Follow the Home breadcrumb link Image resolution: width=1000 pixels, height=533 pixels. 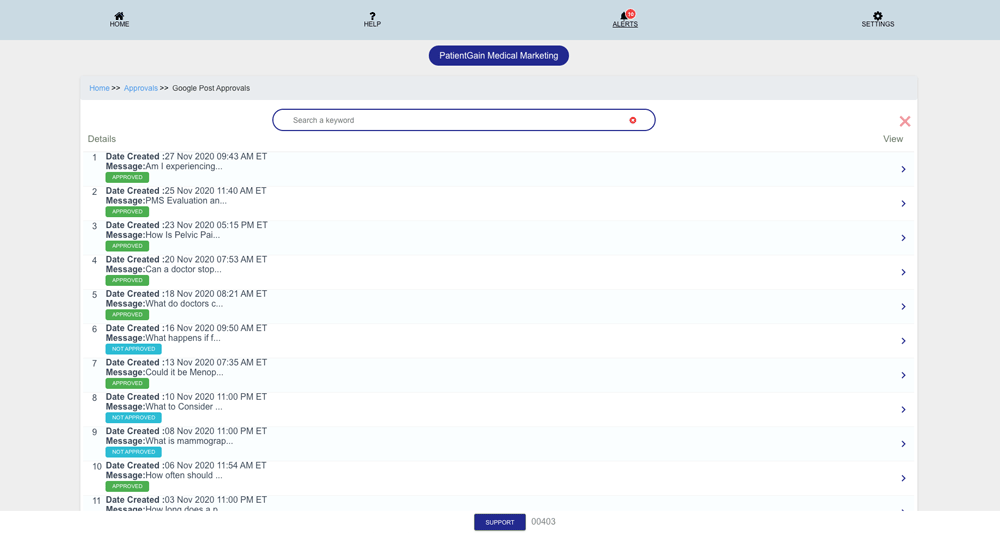[x=99, y=88]
